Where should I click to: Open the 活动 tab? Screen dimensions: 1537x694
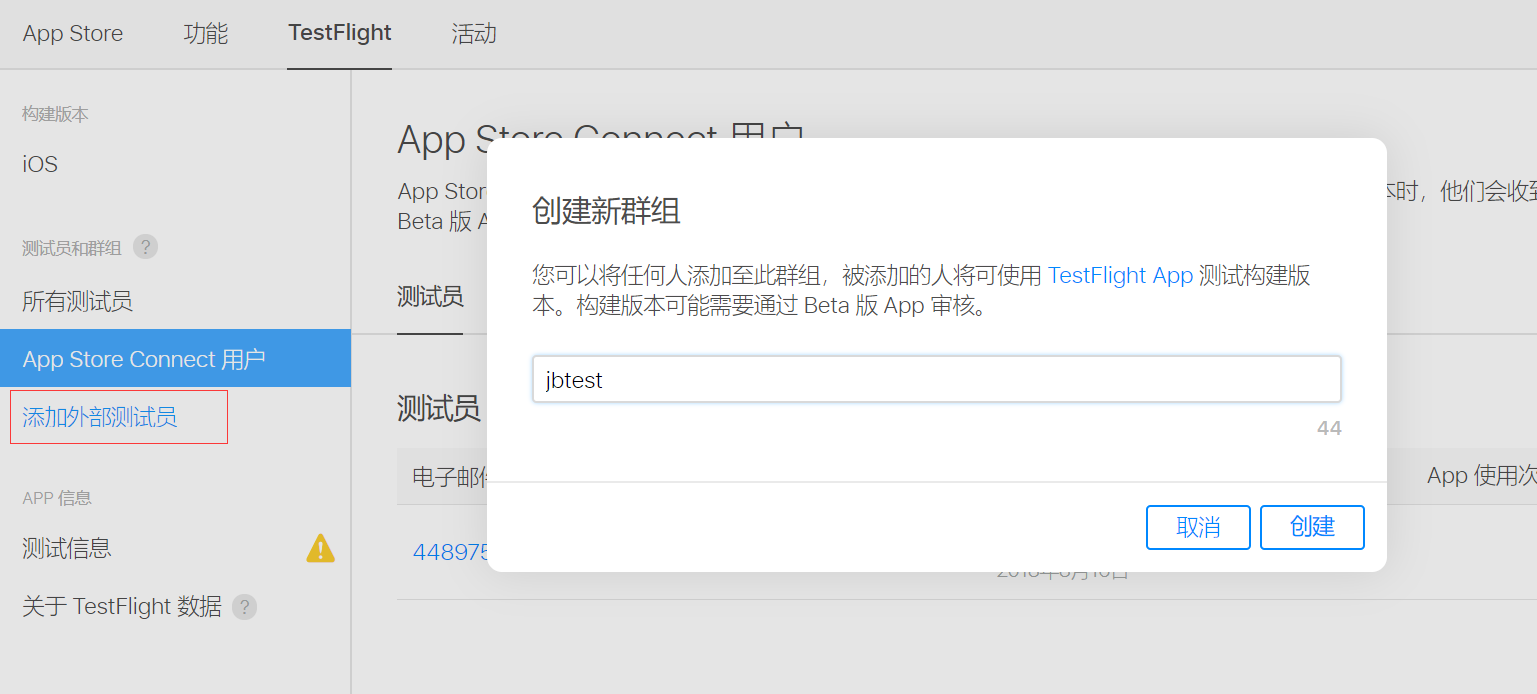pyautogui.click(x=474, y=33)
